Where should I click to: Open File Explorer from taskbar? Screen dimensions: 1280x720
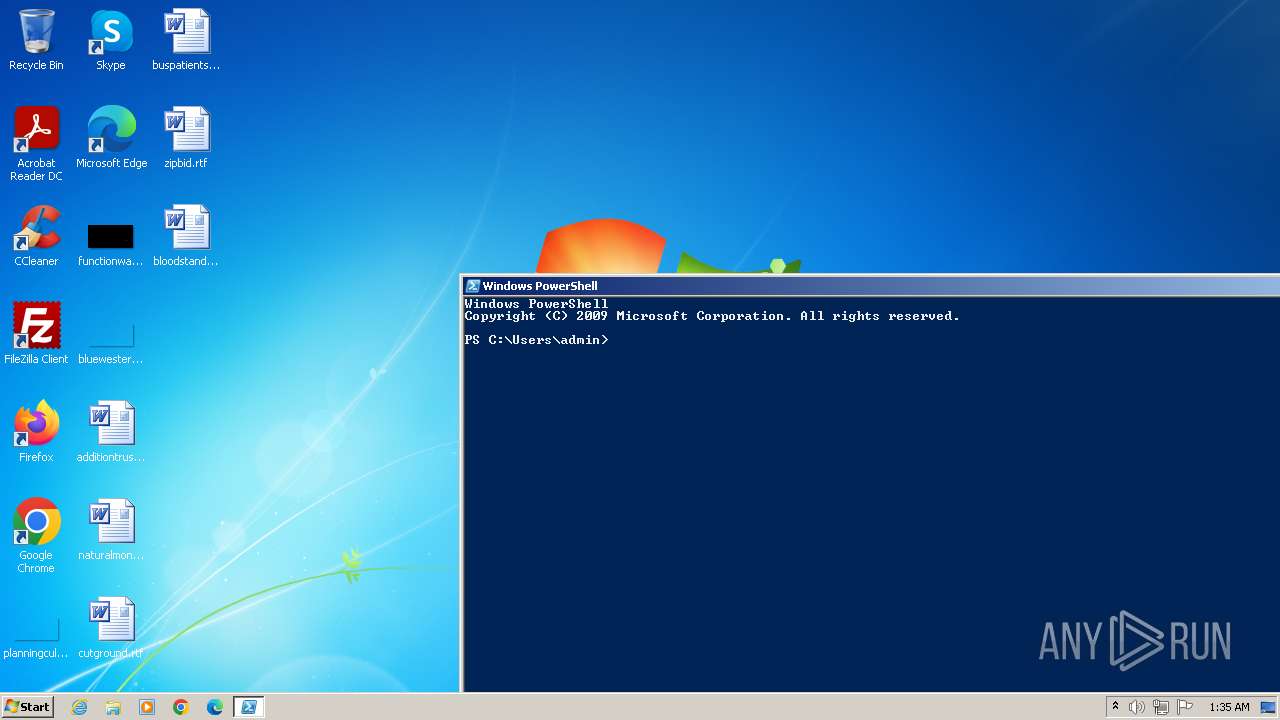coord(113,707)
